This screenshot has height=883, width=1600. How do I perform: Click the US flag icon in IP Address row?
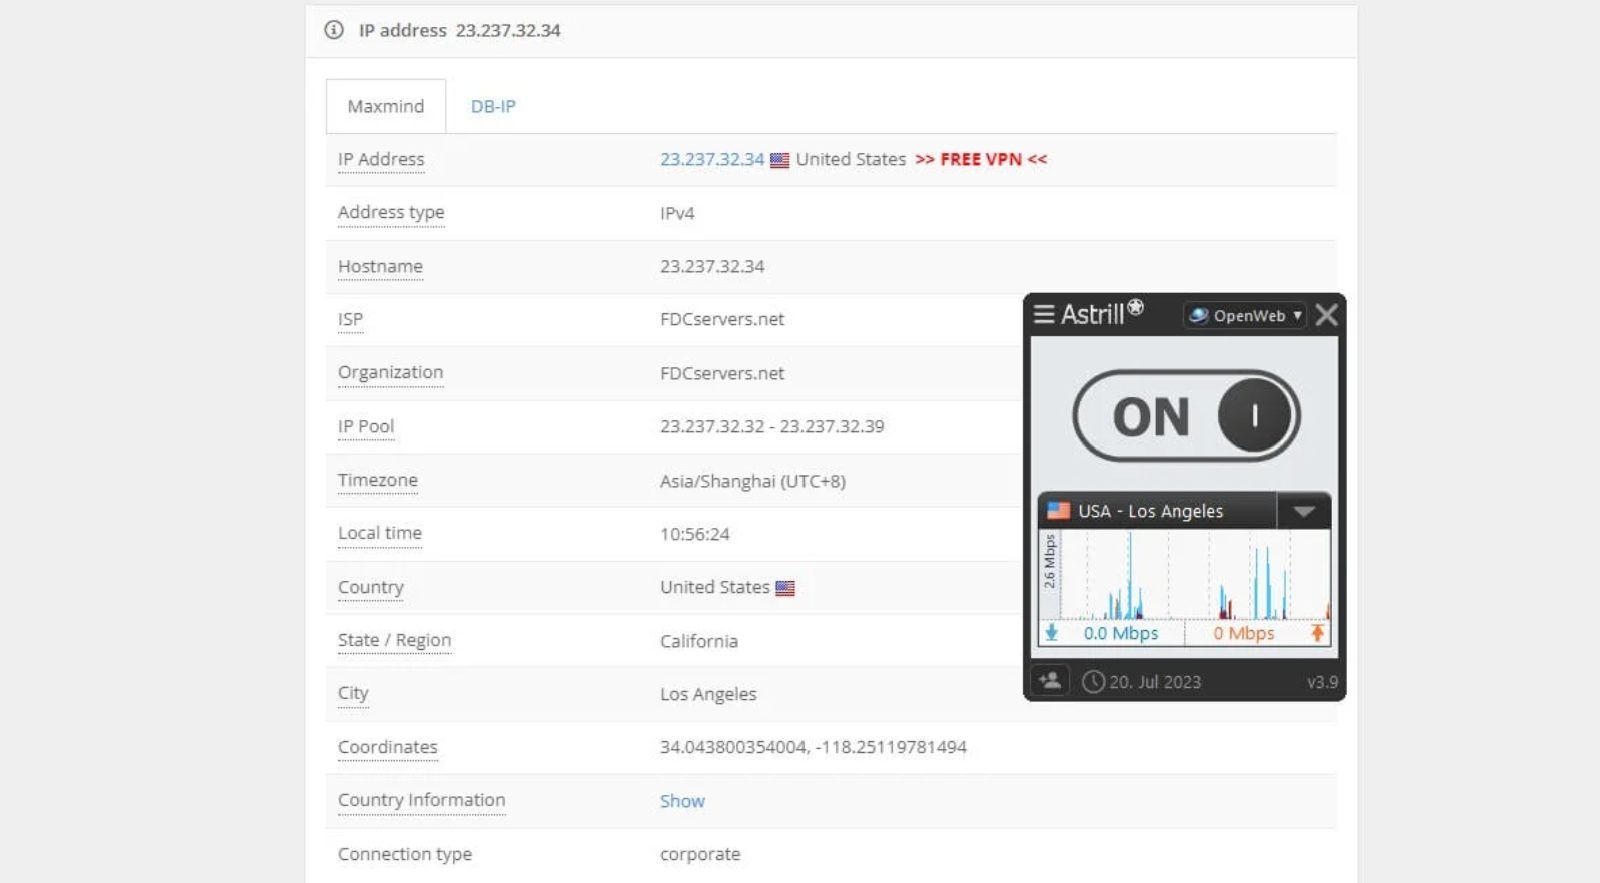pyautogui.click(x=780, y=160)
